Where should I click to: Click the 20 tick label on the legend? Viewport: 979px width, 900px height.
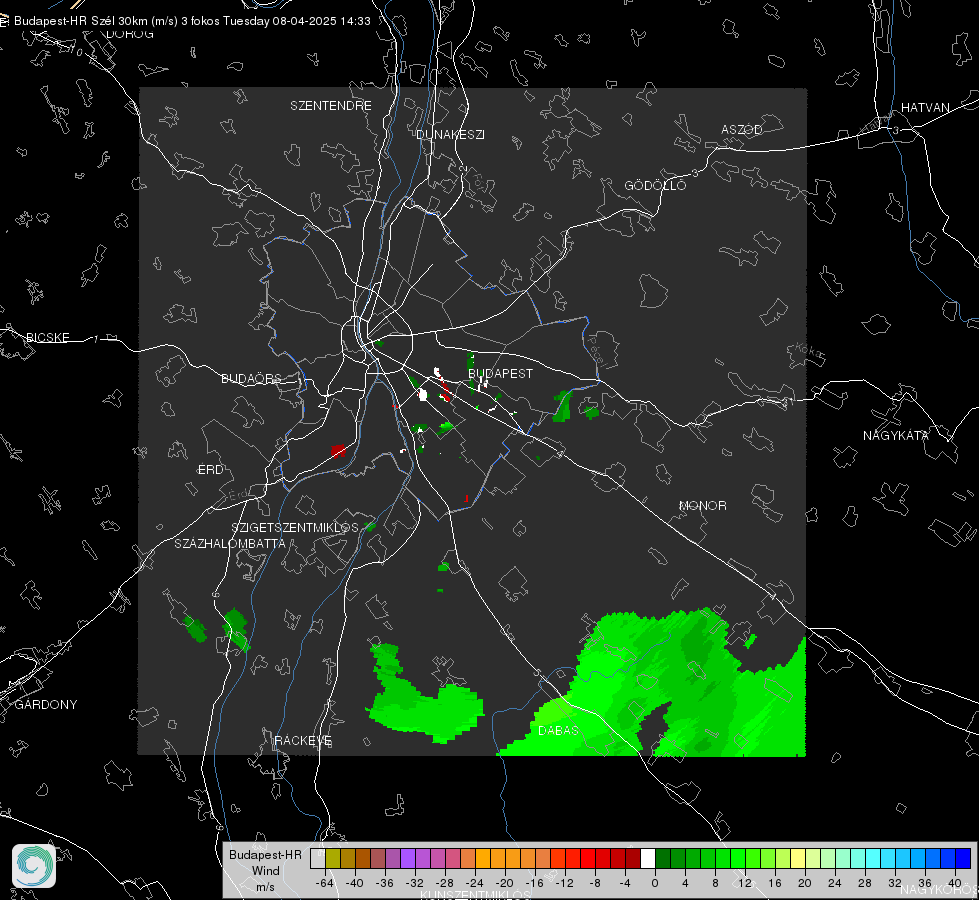(805, 883)
